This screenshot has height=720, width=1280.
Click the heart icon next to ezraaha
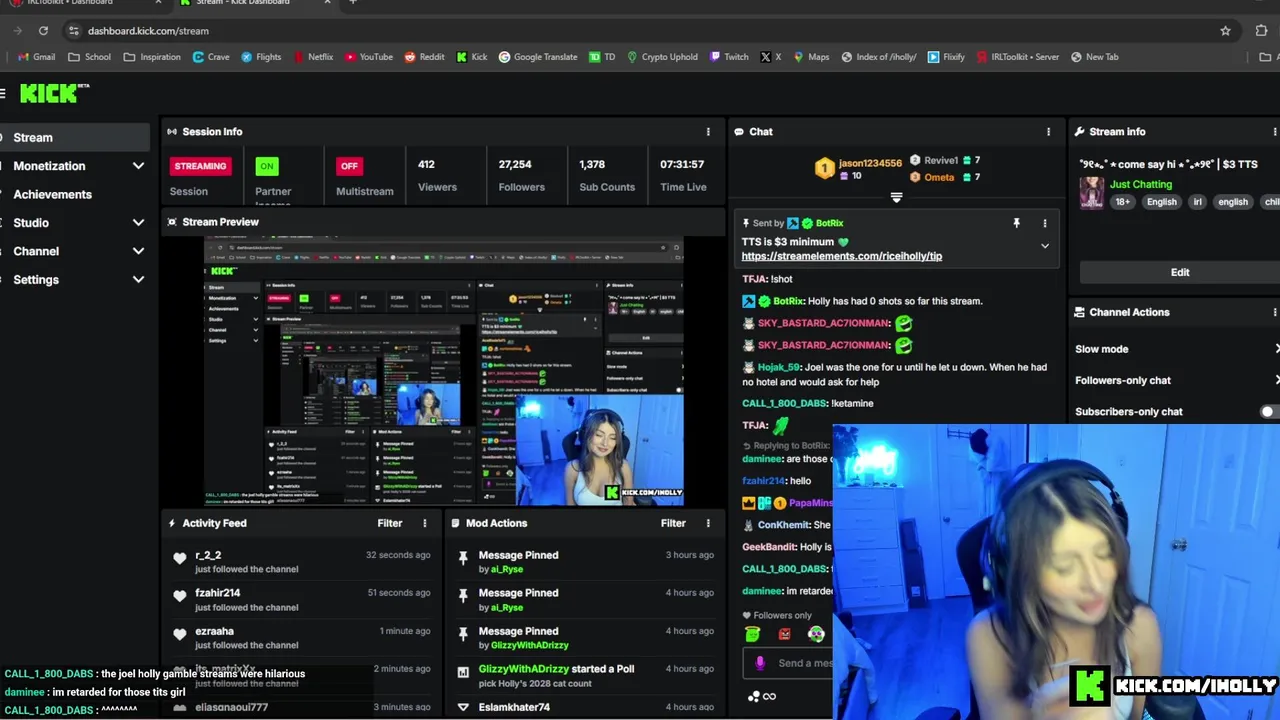[180, 634]
